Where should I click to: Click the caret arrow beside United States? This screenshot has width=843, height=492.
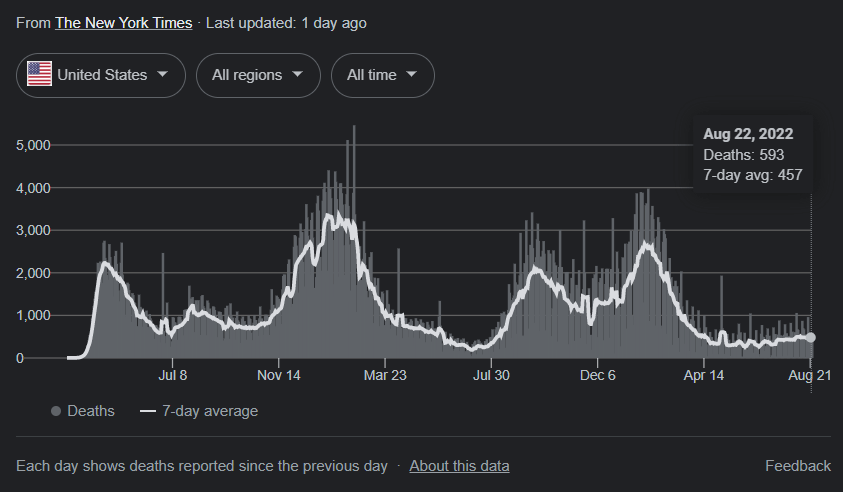click(163, 75)
